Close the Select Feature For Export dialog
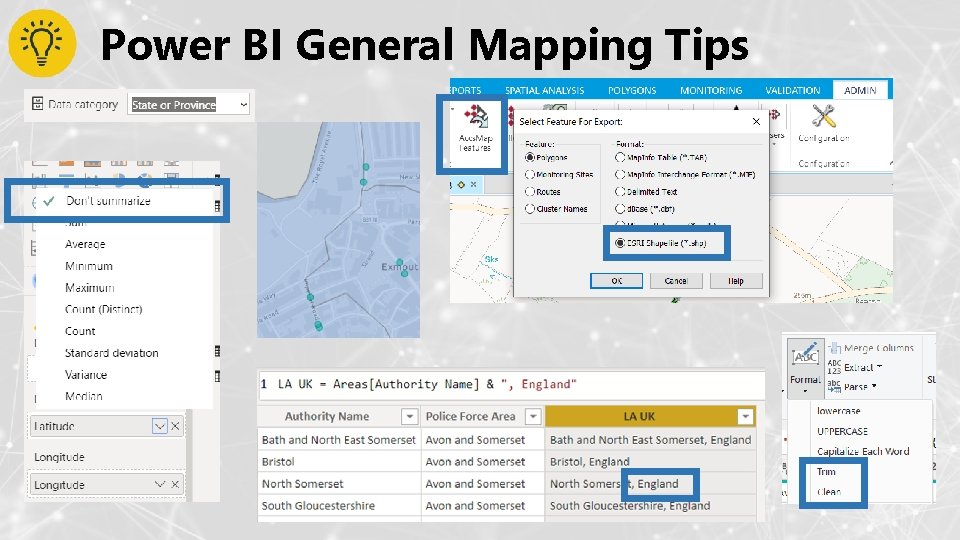The width and height of the screenshot is (960, 540). click(756, 121)
